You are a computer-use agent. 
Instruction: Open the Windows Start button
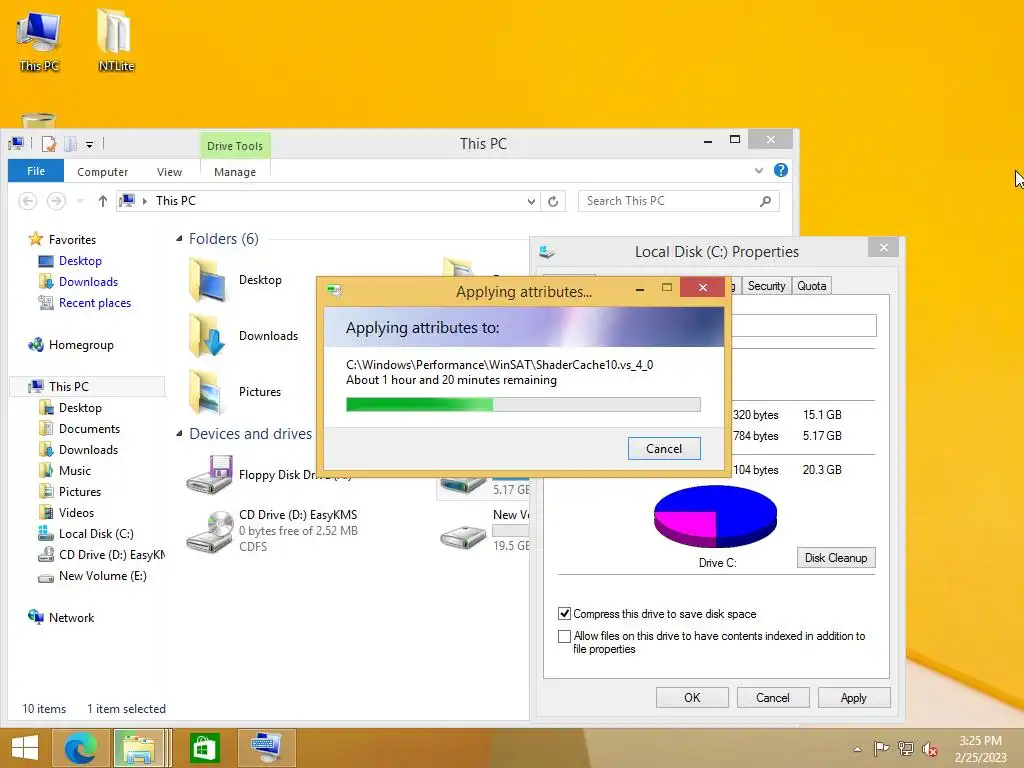click(x=25, y=748)
